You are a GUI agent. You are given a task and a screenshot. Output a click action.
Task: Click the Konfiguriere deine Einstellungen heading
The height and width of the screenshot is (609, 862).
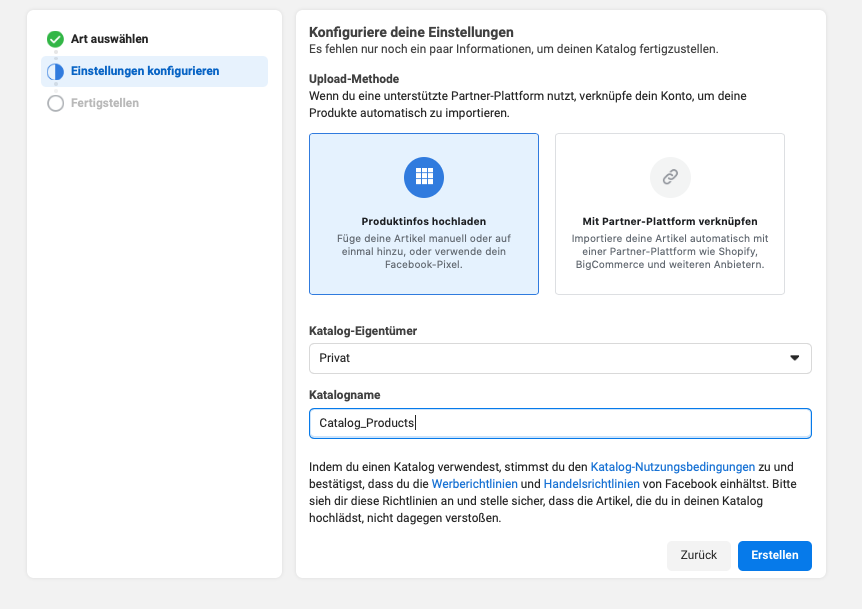point(411,32)
